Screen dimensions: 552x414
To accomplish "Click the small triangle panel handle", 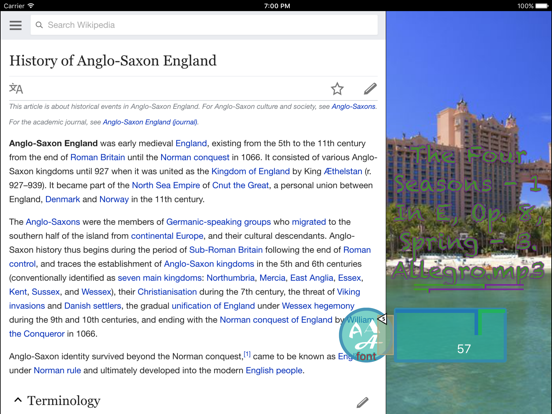I will (382, 319).
